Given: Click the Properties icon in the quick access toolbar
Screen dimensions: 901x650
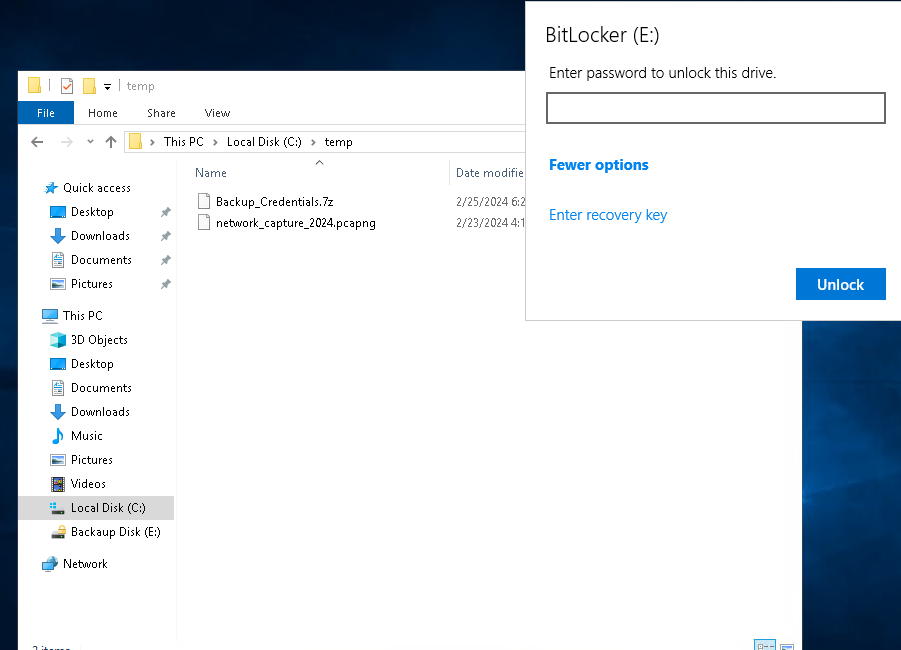Looking at the screenshot, I should point(67,86).
